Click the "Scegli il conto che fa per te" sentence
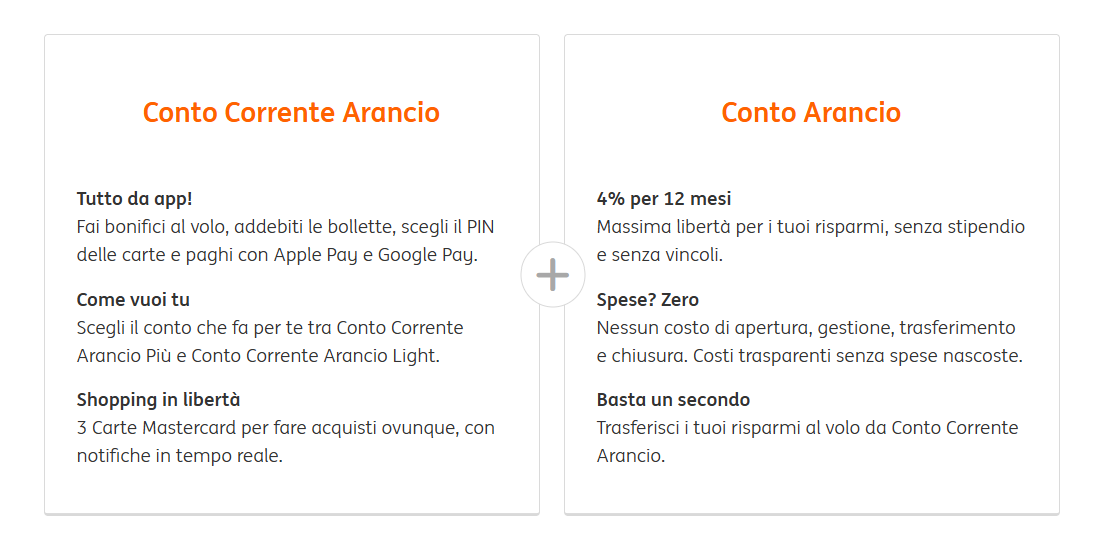 pyautogui.click(x=192, y=327)
